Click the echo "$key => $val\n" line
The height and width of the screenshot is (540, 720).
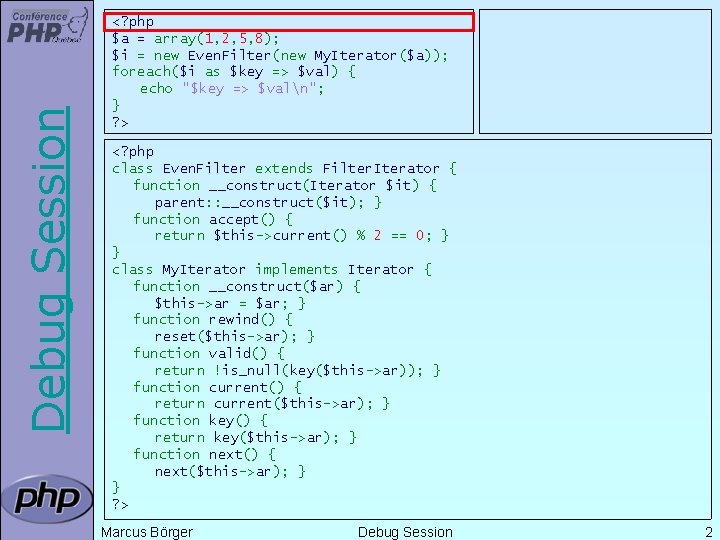pyautogui.click(x=232, y=89)
